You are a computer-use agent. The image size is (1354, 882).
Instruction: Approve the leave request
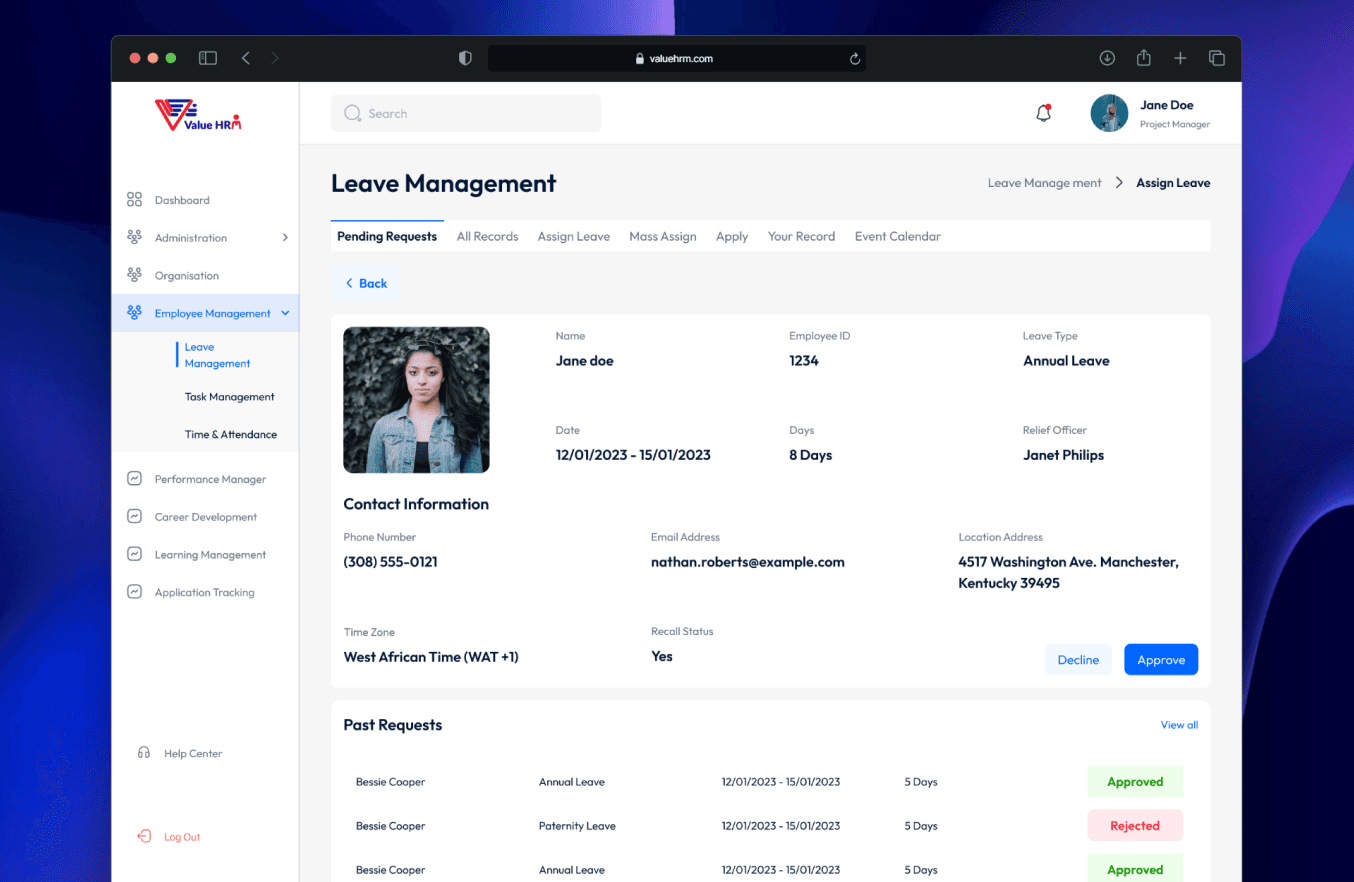(1161, 660)
